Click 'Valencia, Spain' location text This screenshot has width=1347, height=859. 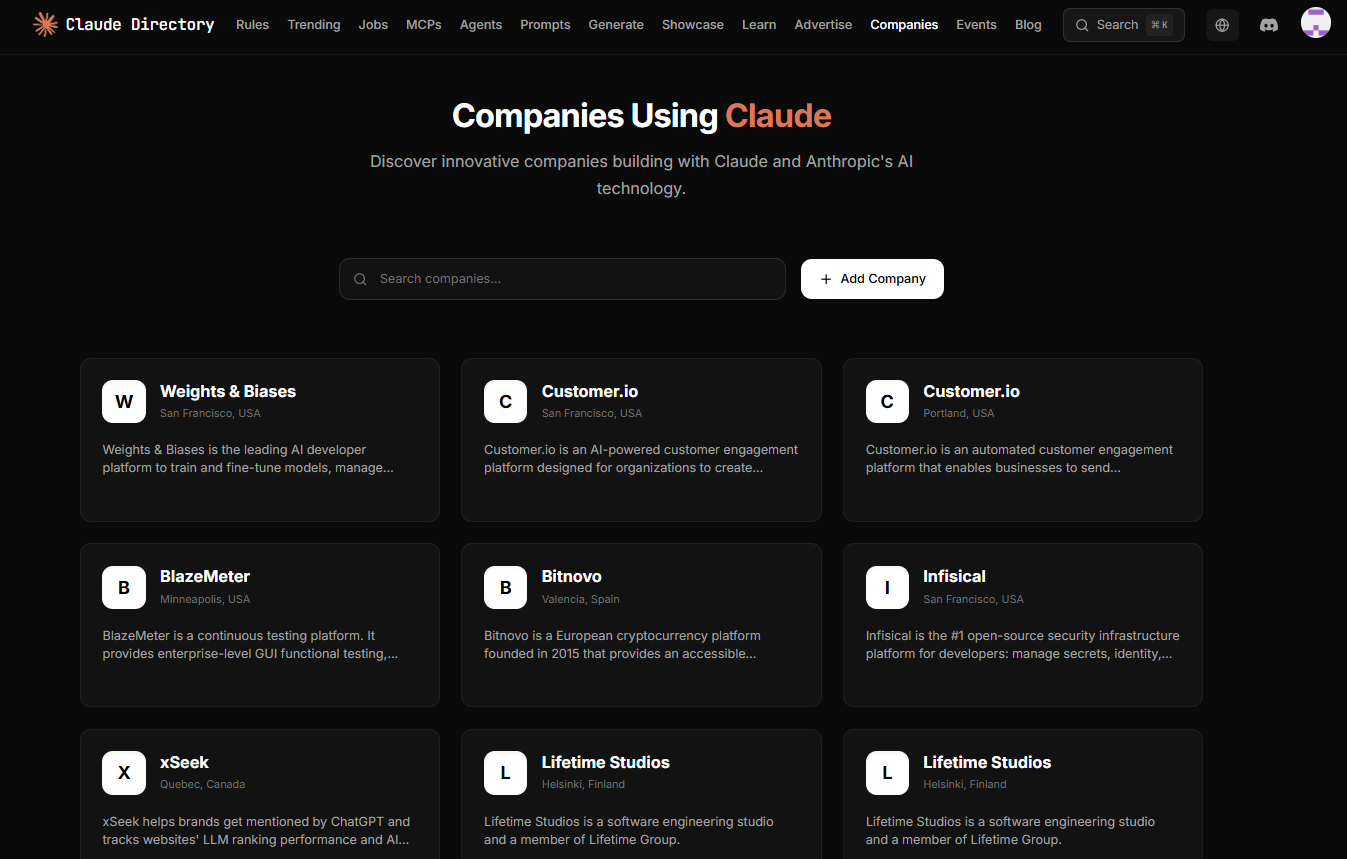[581, 599]
